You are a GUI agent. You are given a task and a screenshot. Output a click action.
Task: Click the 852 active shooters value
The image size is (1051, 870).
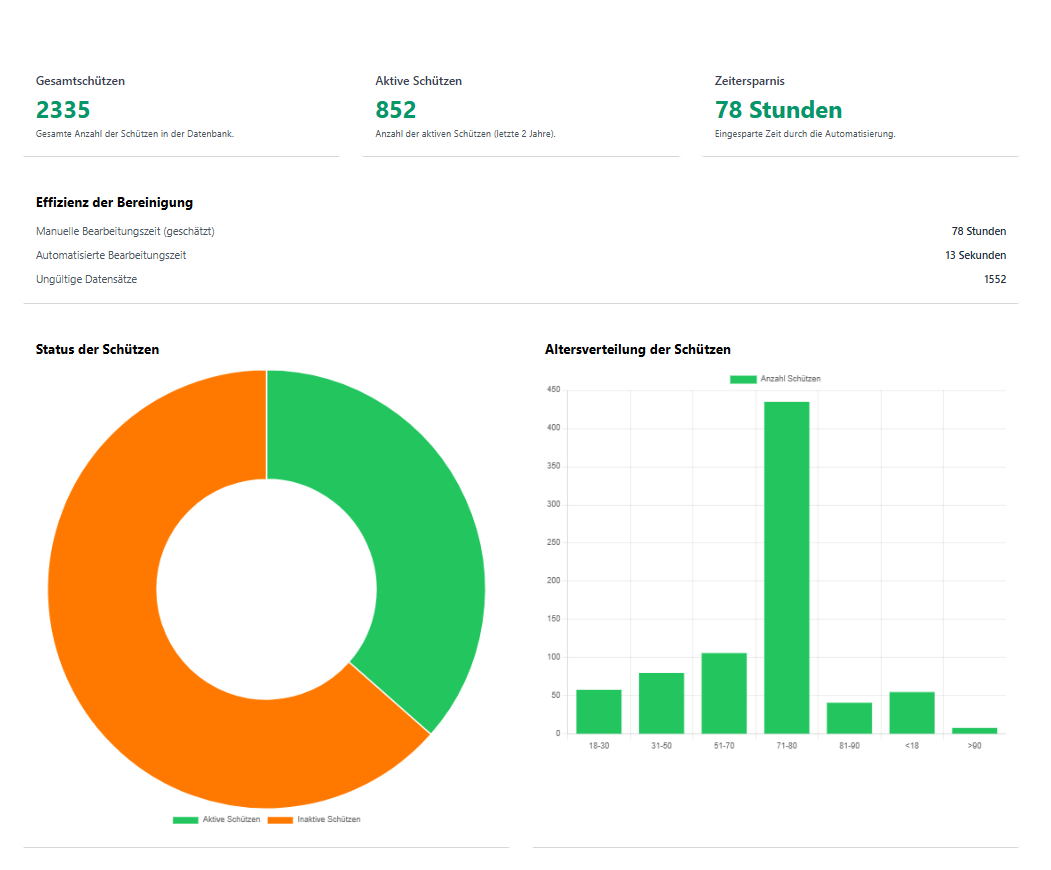pyautogui.click(x=396, y=110)
